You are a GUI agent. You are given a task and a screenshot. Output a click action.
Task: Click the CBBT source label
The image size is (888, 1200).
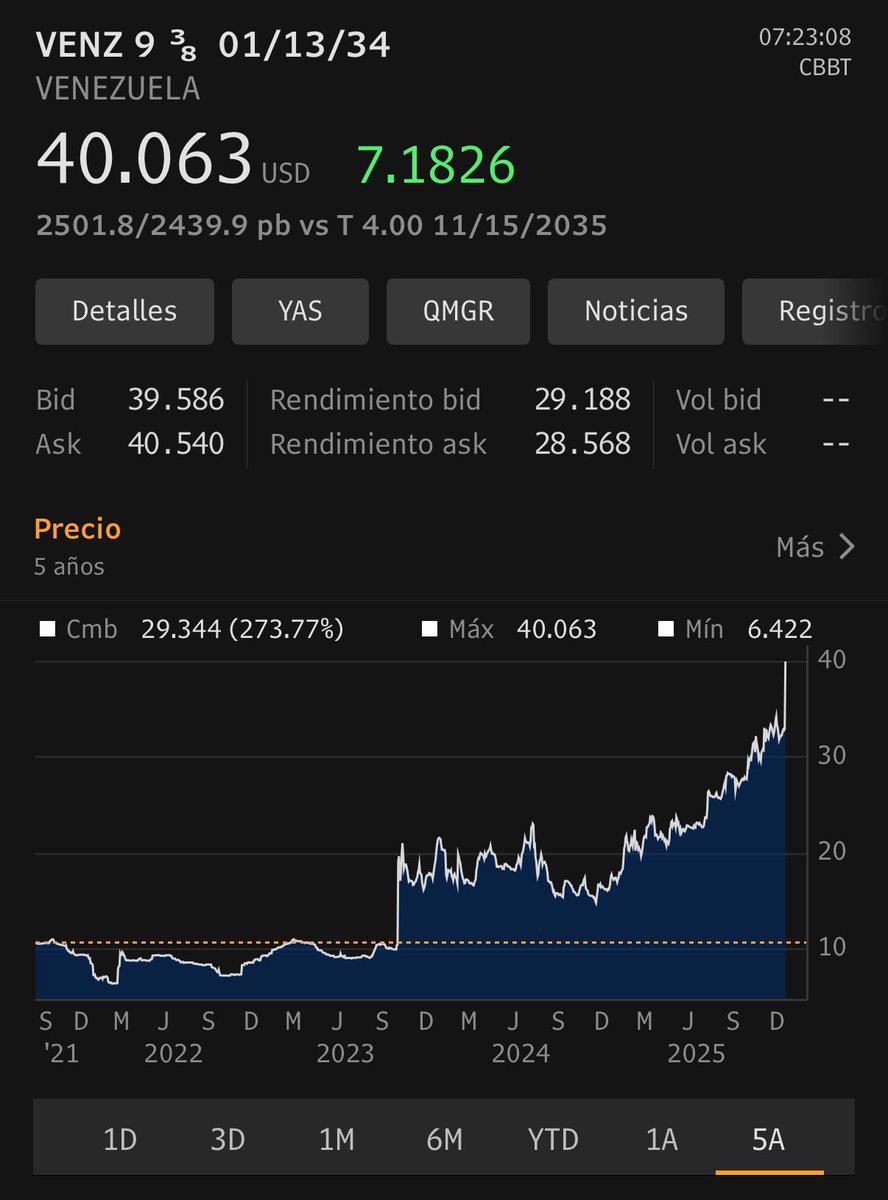pyautogui.click(x=825, y=68)
